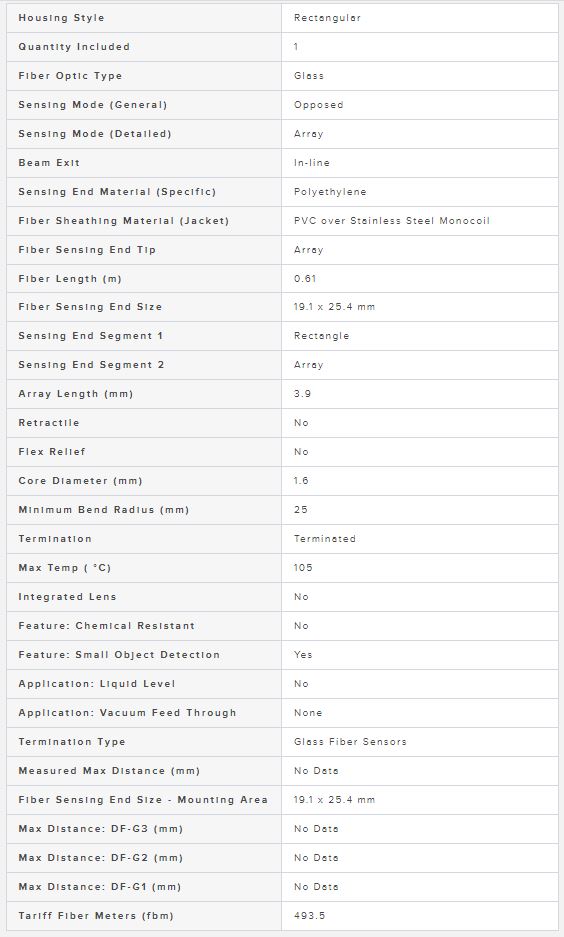Select the Polyethylene material value

click(x=330, y=192)
